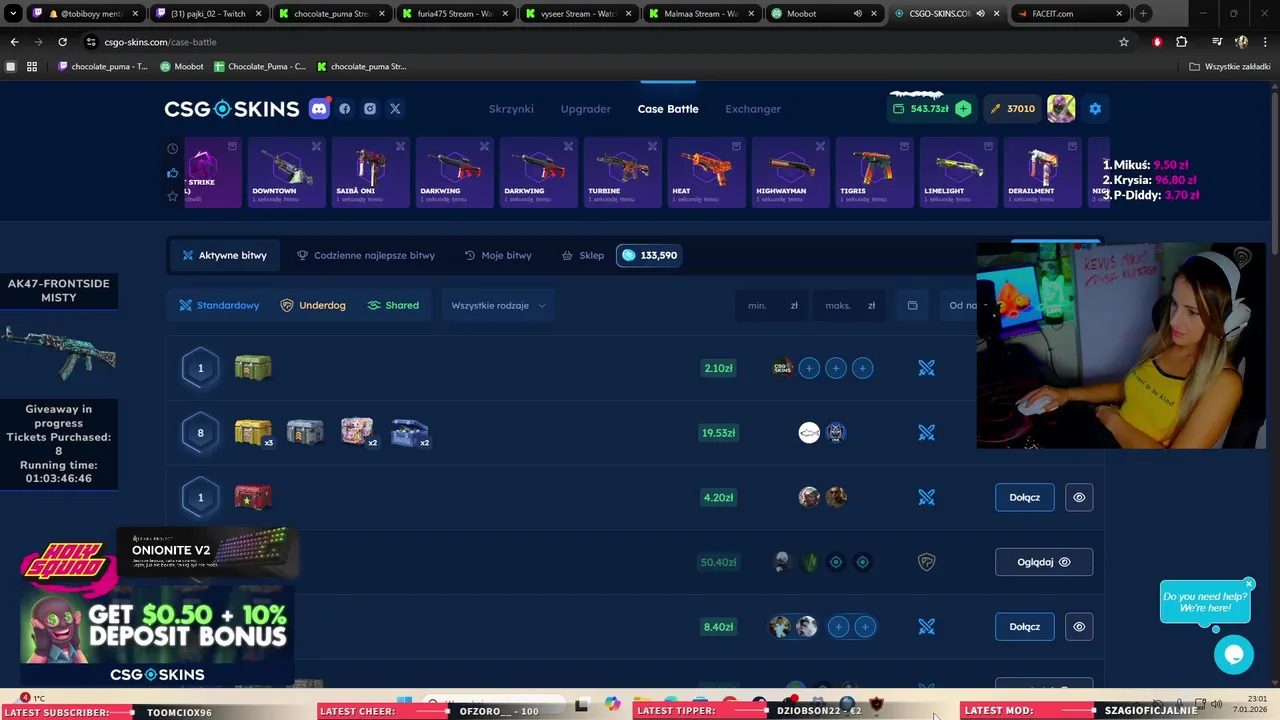Screen dimensions: 1280x720
Task: Click shield icon on 50.40zł battle
Action: coord(927,562)
